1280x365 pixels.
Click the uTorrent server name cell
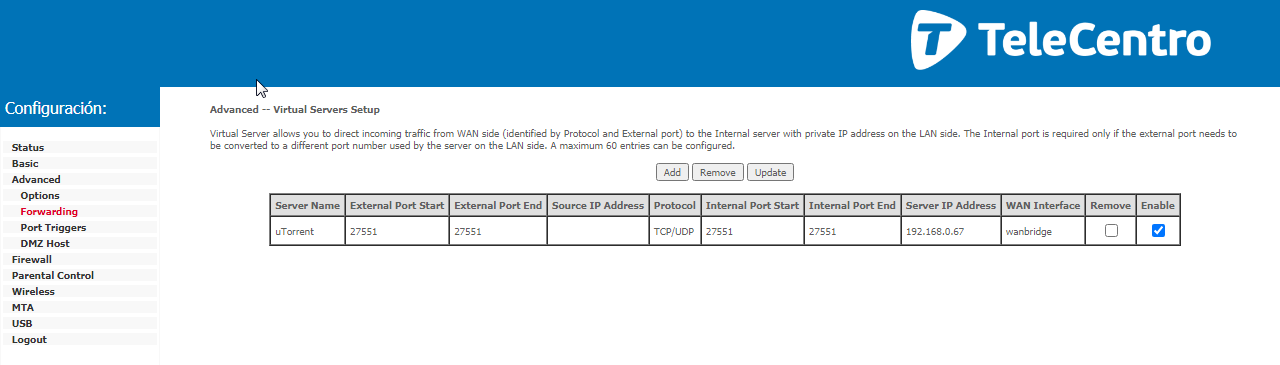tap(307, 230)
